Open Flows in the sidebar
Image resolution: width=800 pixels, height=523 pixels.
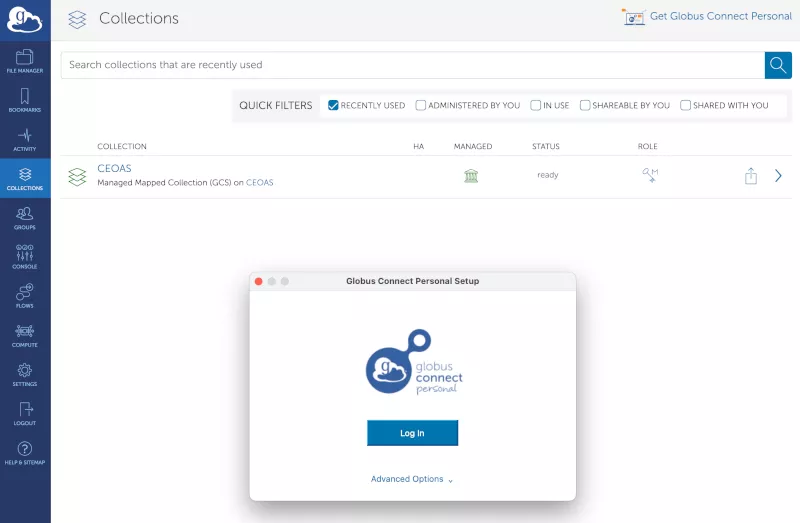tap(24, 296)
